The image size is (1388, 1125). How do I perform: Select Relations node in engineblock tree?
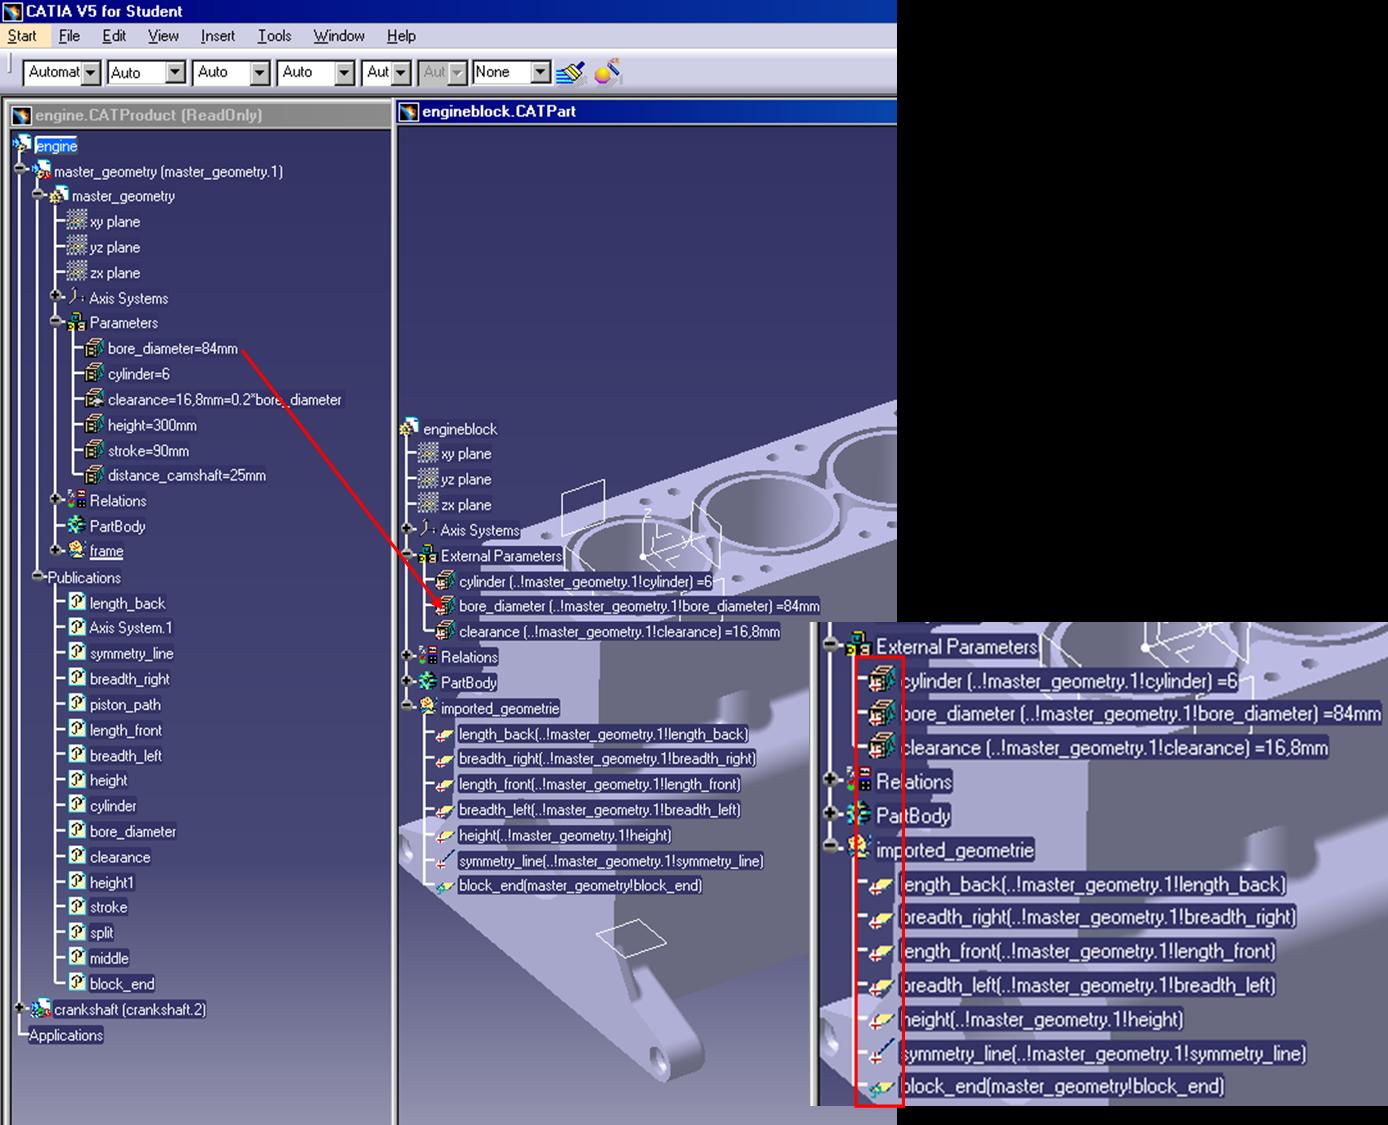tap(469, 657)
